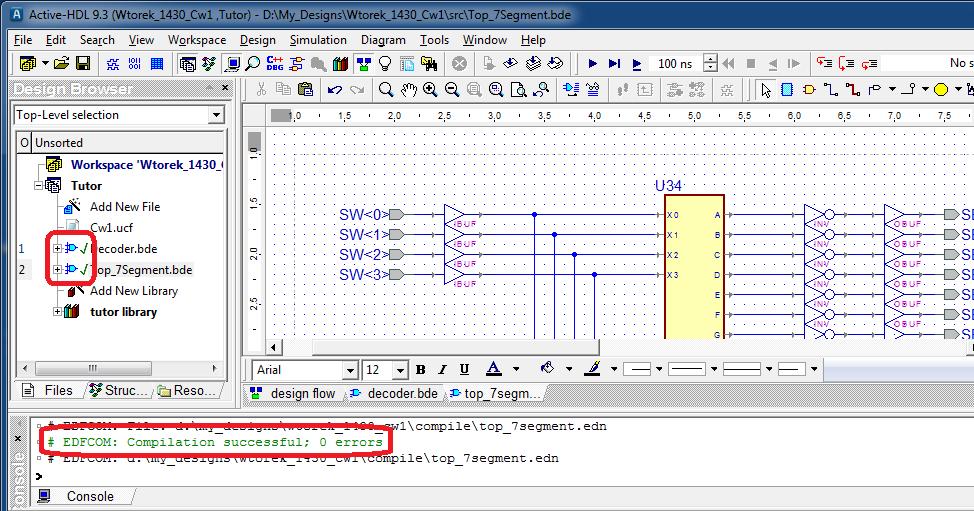Collapse the Tutor design node

(x=39, y=185)
